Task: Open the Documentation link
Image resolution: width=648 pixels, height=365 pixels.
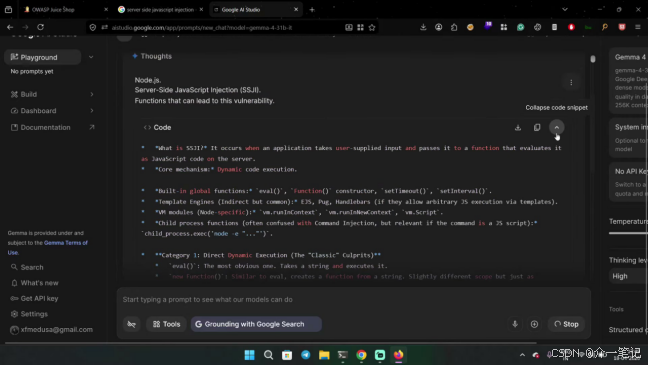Action: click(45, 127)
